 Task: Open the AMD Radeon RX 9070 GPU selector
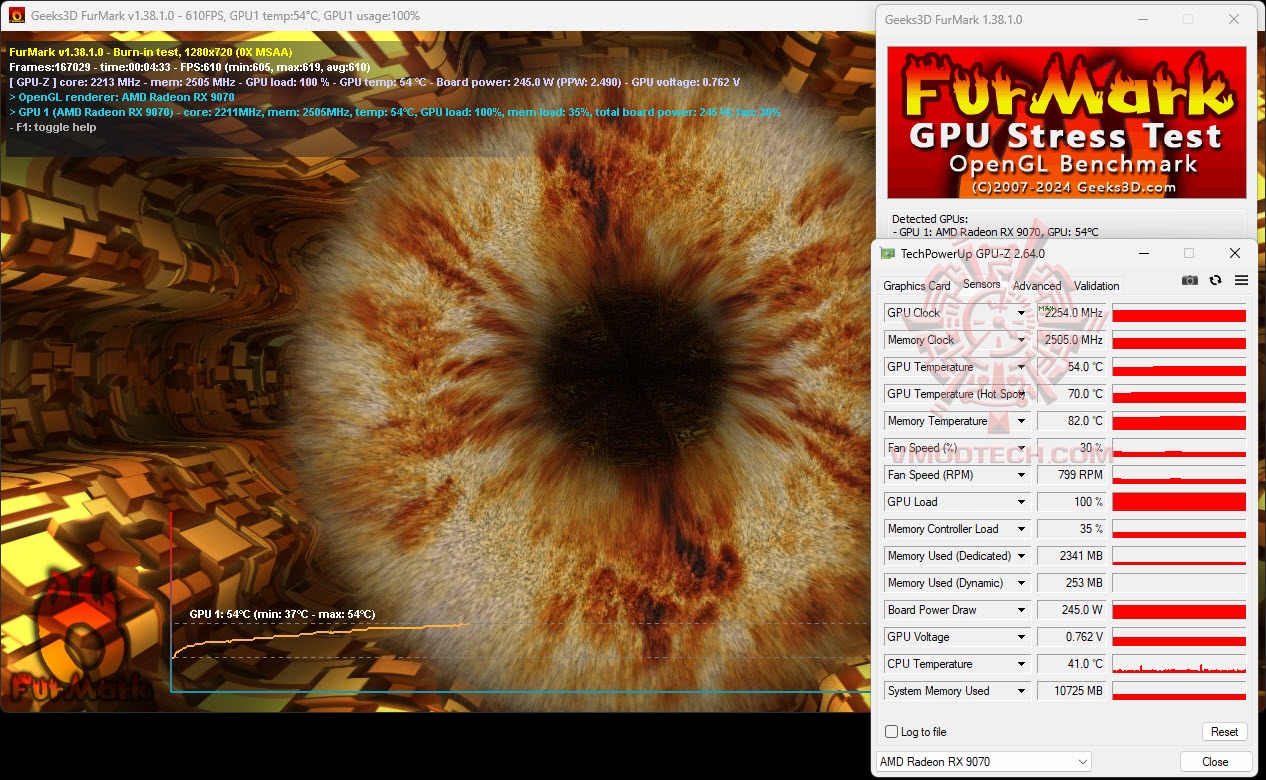pos(983,762)
